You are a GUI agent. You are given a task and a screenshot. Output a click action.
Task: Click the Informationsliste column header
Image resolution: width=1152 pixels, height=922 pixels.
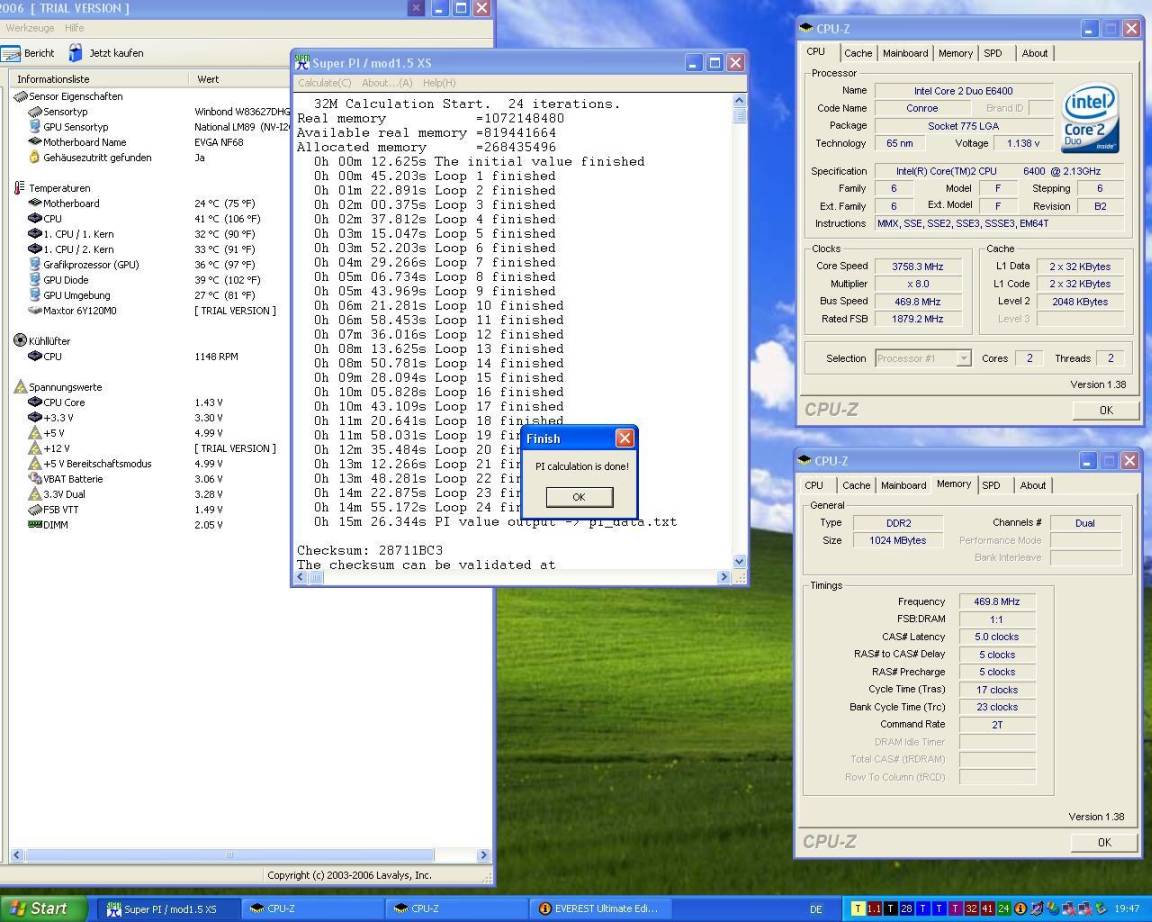(x=98, y=79)
